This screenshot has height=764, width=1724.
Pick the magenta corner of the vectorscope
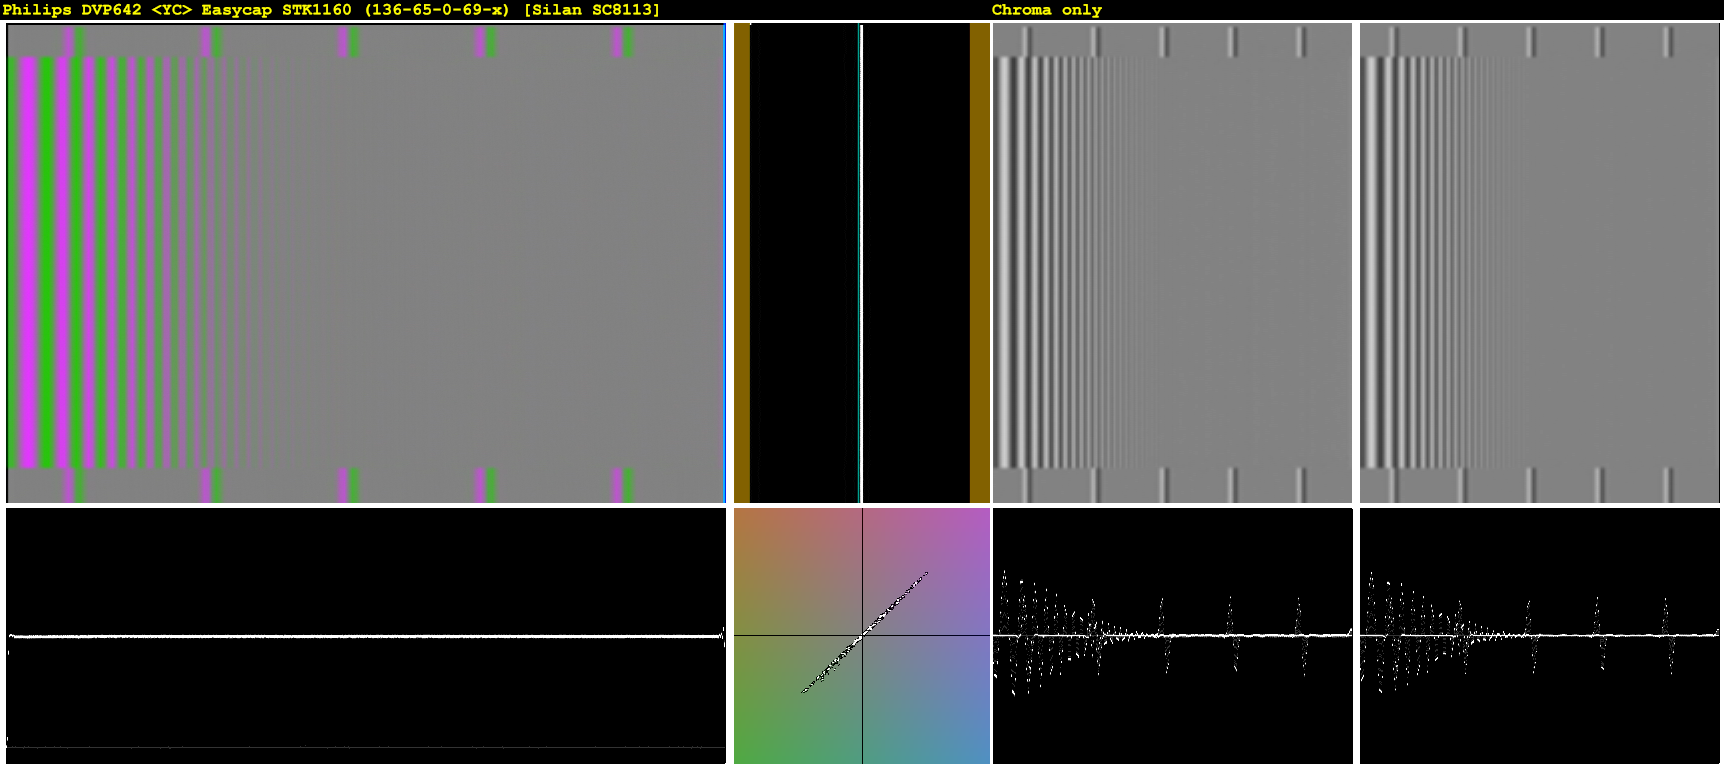975,522
